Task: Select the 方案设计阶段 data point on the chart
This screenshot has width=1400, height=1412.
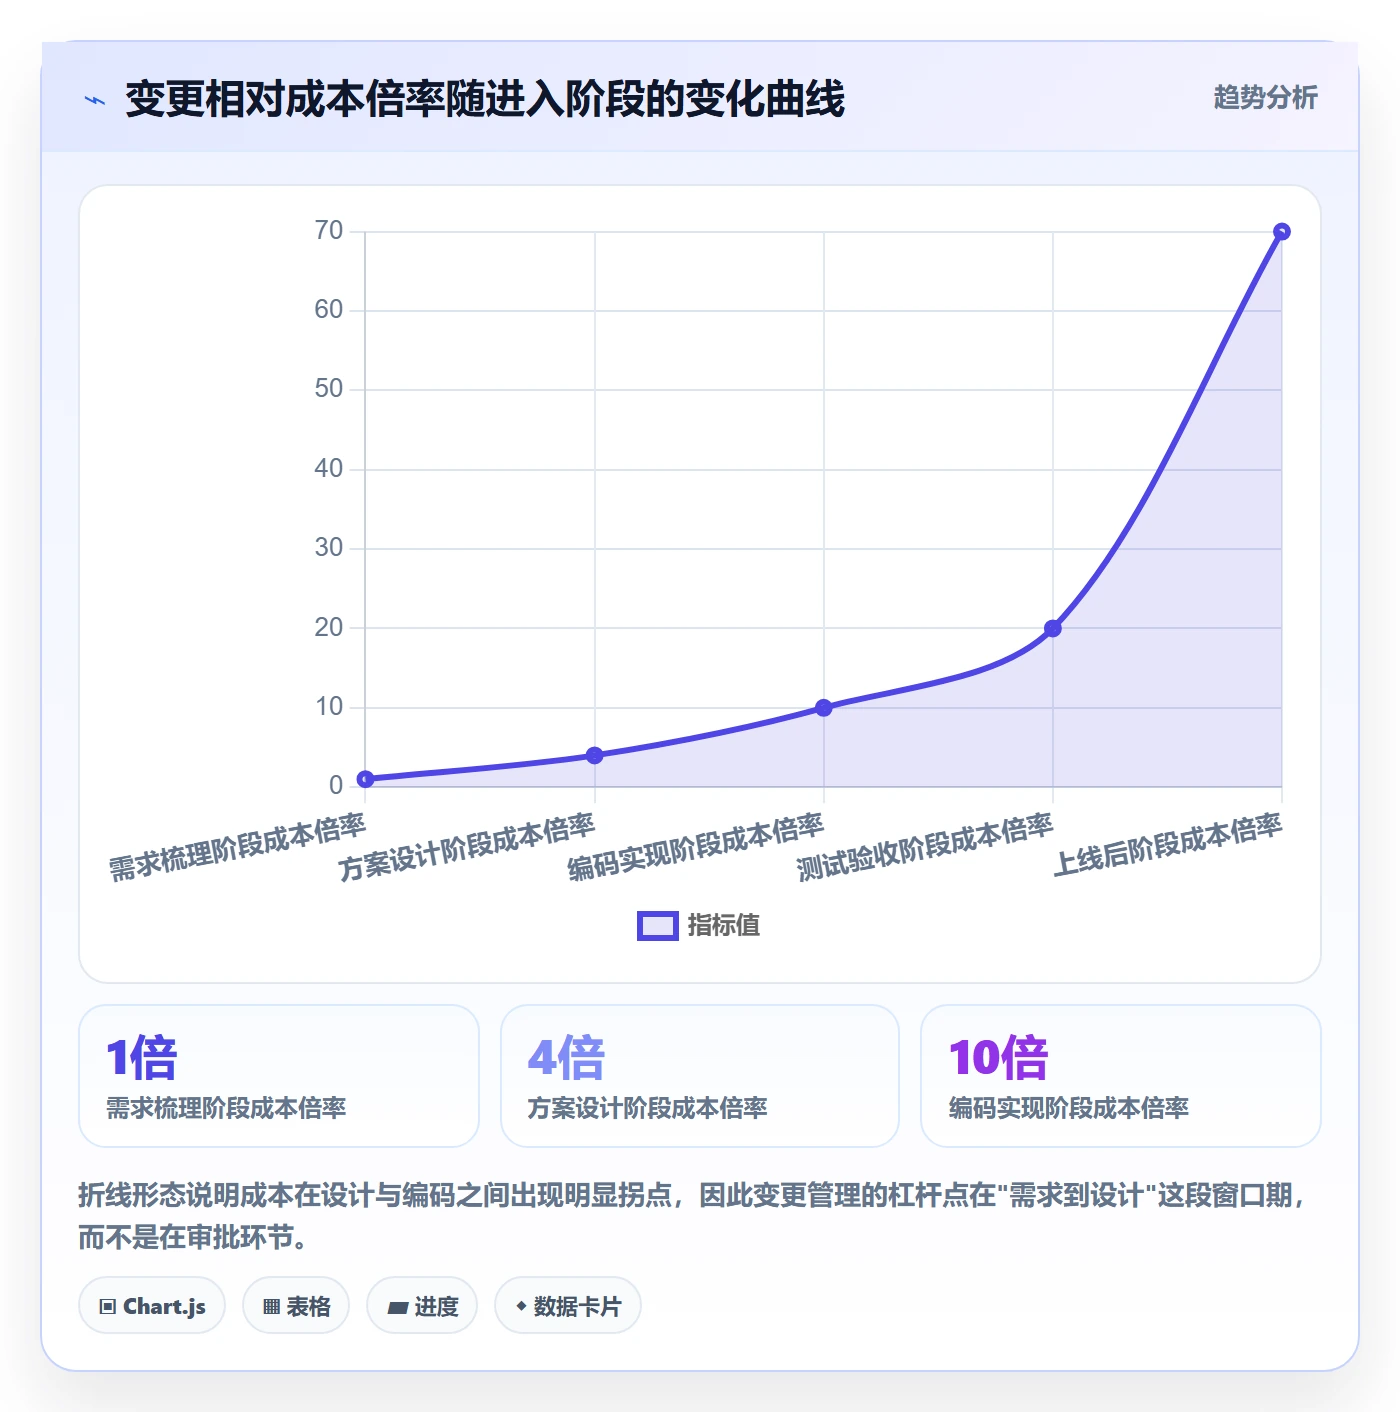Action: point(595,755)
